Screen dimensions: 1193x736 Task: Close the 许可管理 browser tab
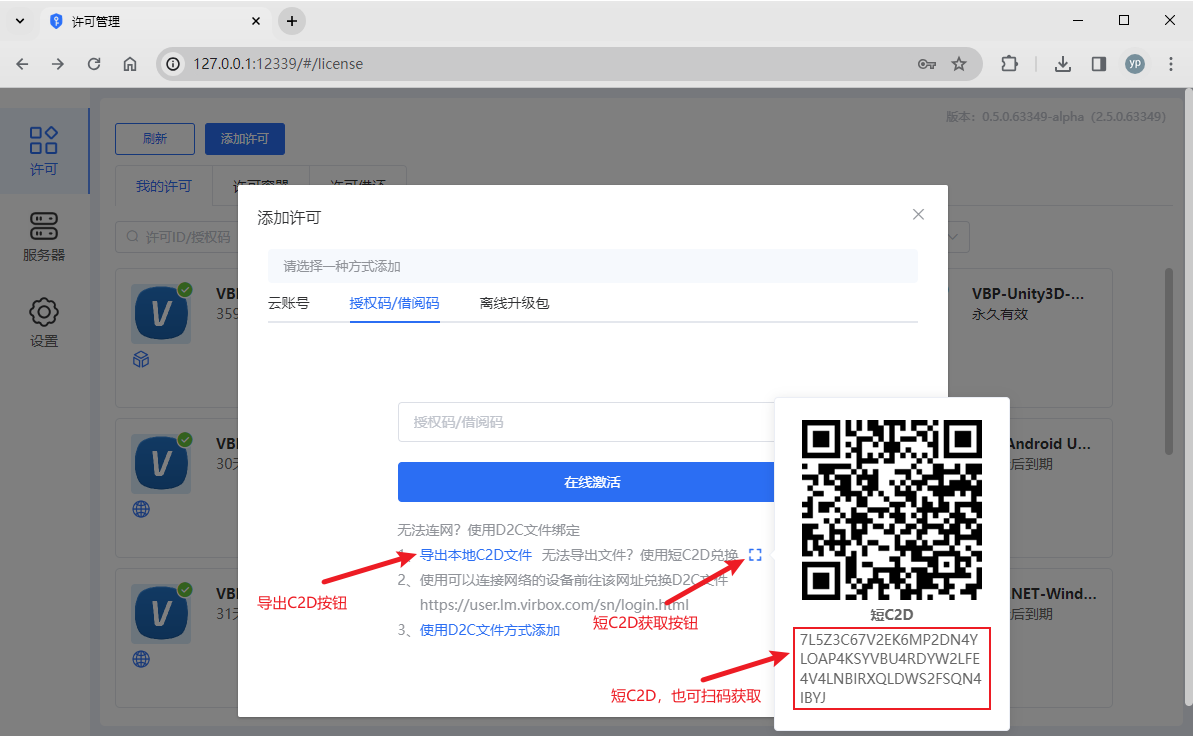click(x=256, y=21)
